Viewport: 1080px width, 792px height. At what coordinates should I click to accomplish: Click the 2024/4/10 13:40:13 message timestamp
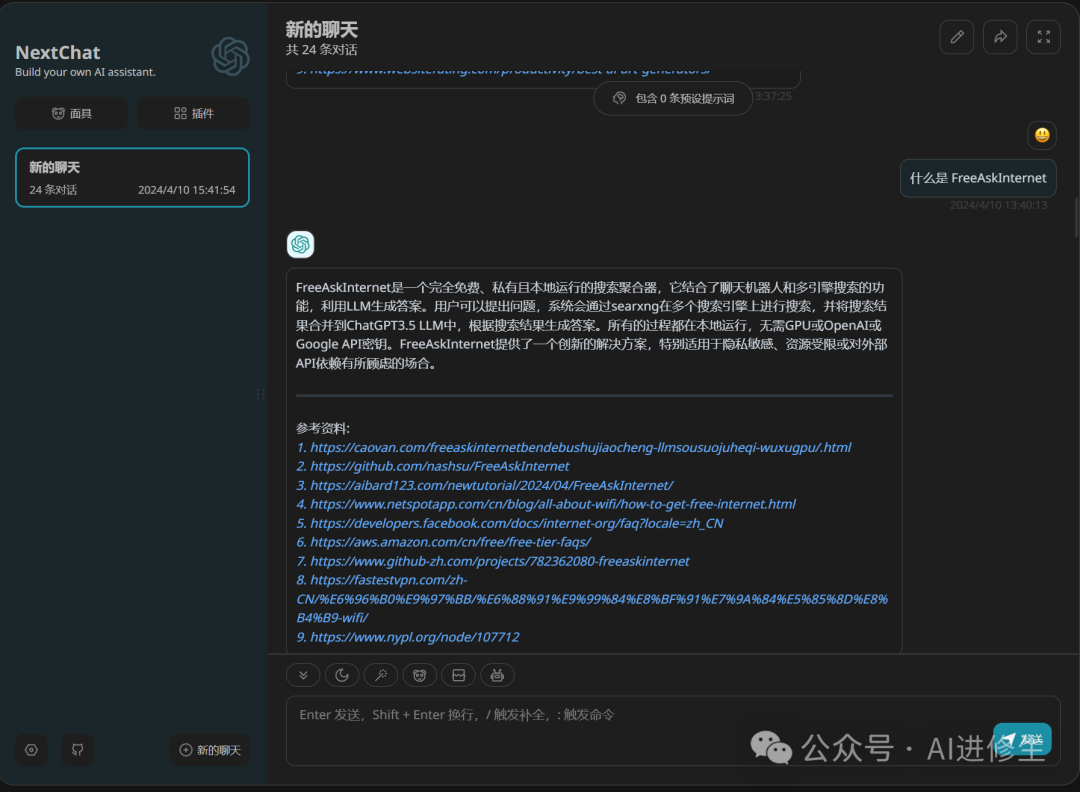pos(999,205)
